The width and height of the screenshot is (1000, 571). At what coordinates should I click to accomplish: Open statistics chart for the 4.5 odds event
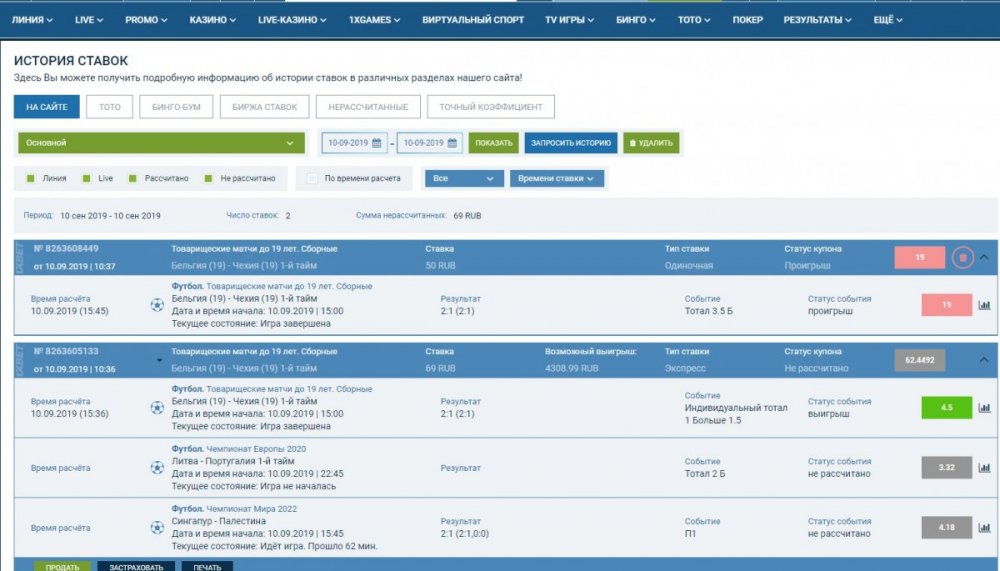pos(984,408)
